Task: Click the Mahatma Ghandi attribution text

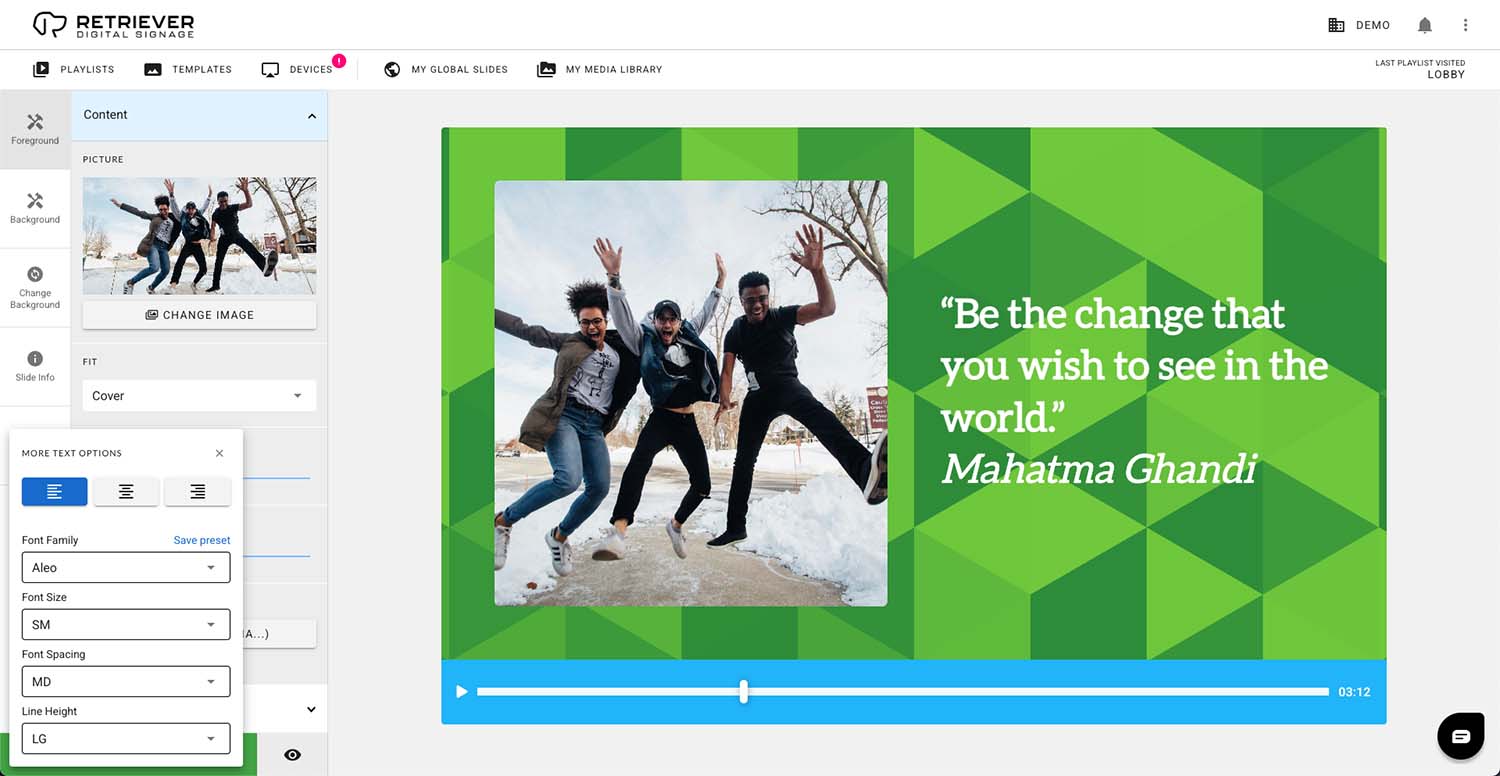Action: [x=1099, y=468]
